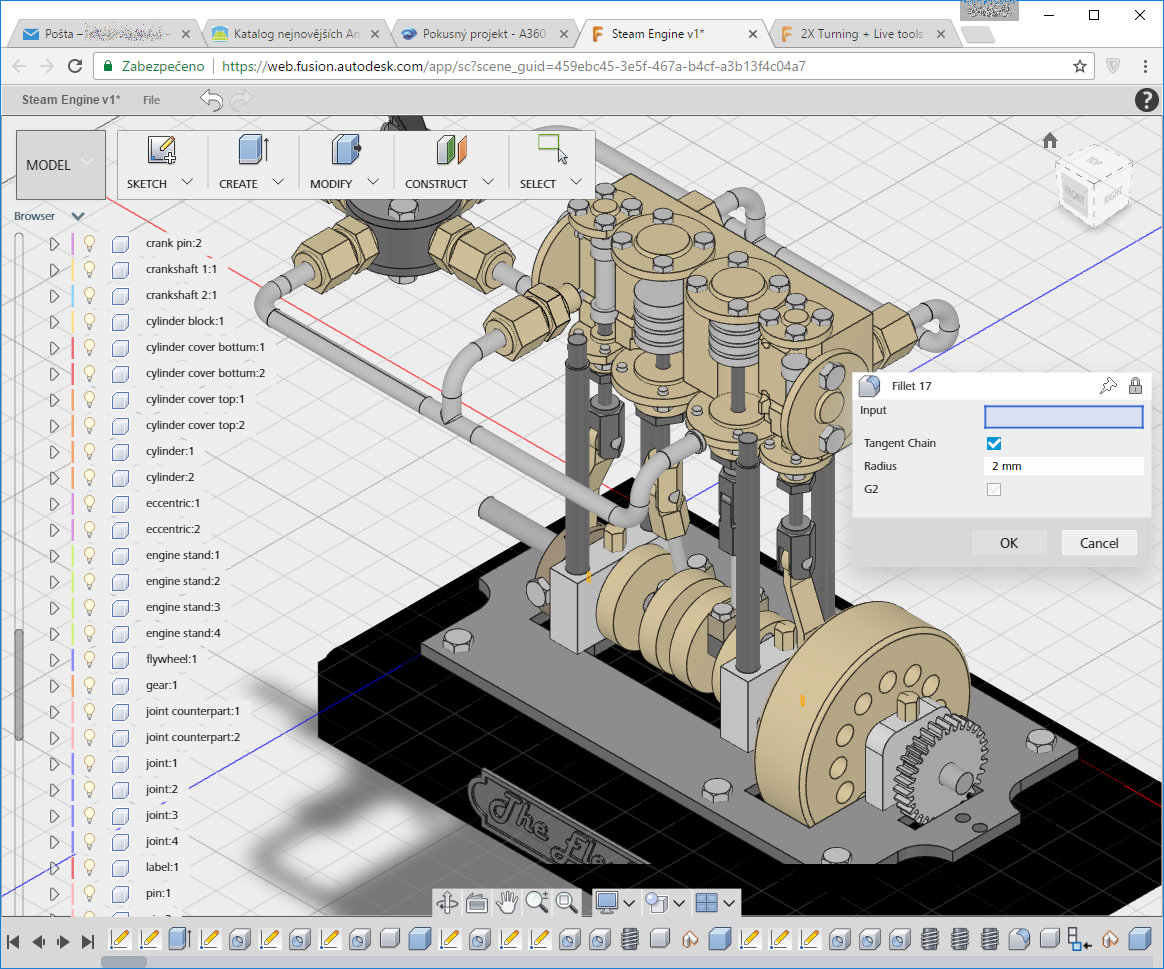This screenshot has width=1164, height=969.
Task: Expand the engine stand:1 node
Action: (x=54, y=555)
